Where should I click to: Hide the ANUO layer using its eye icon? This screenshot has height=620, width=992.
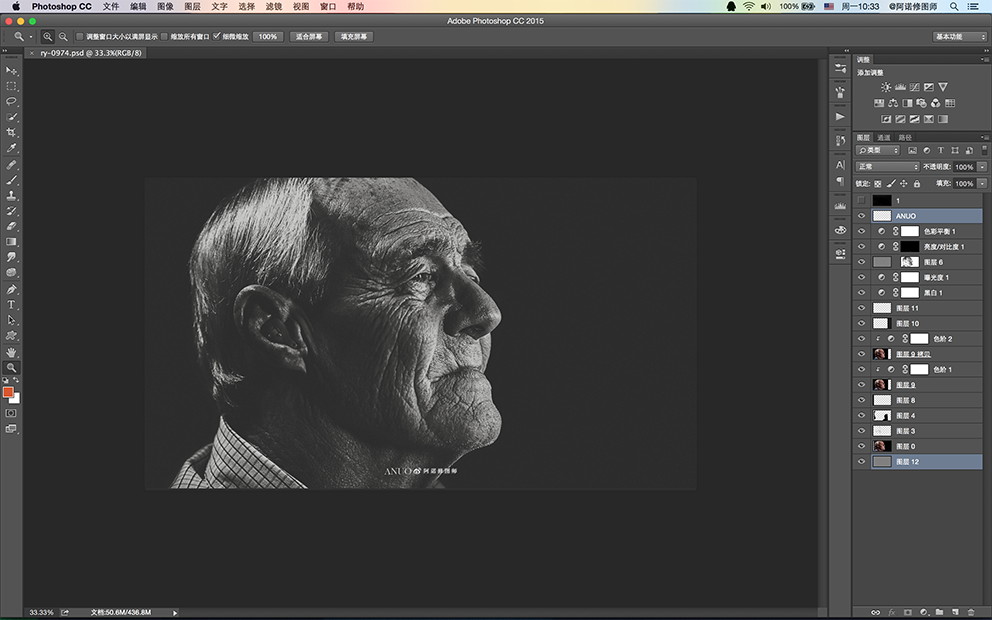pos(862,215)
